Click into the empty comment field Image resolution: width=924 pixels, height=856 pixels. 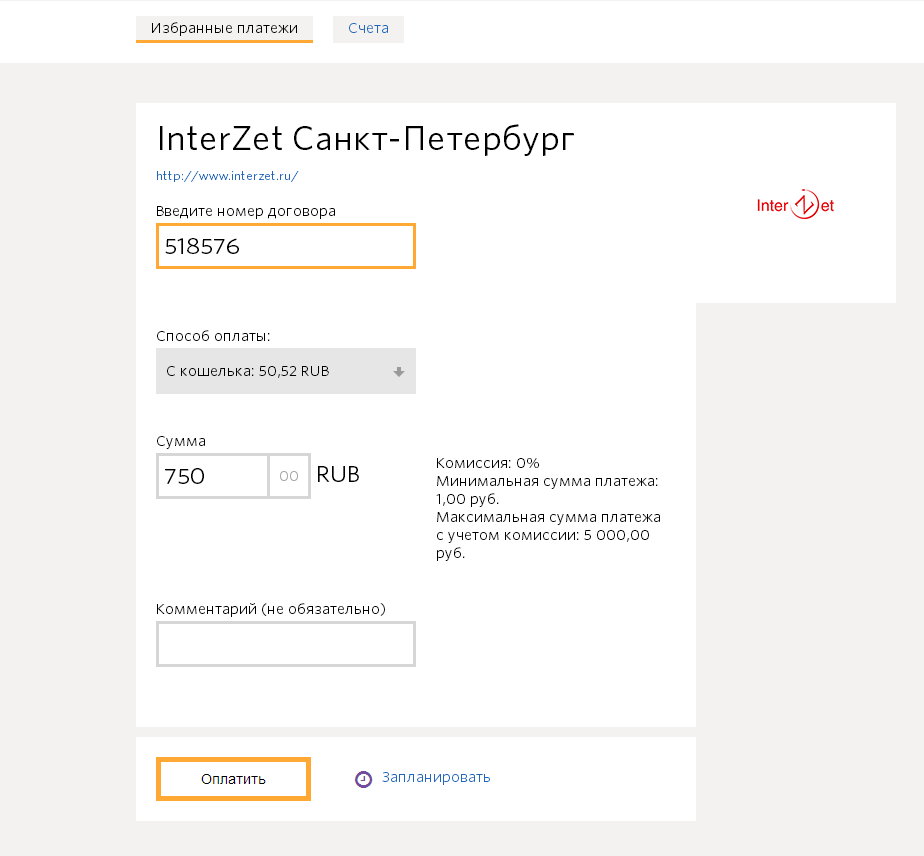(x=285, y=644)
